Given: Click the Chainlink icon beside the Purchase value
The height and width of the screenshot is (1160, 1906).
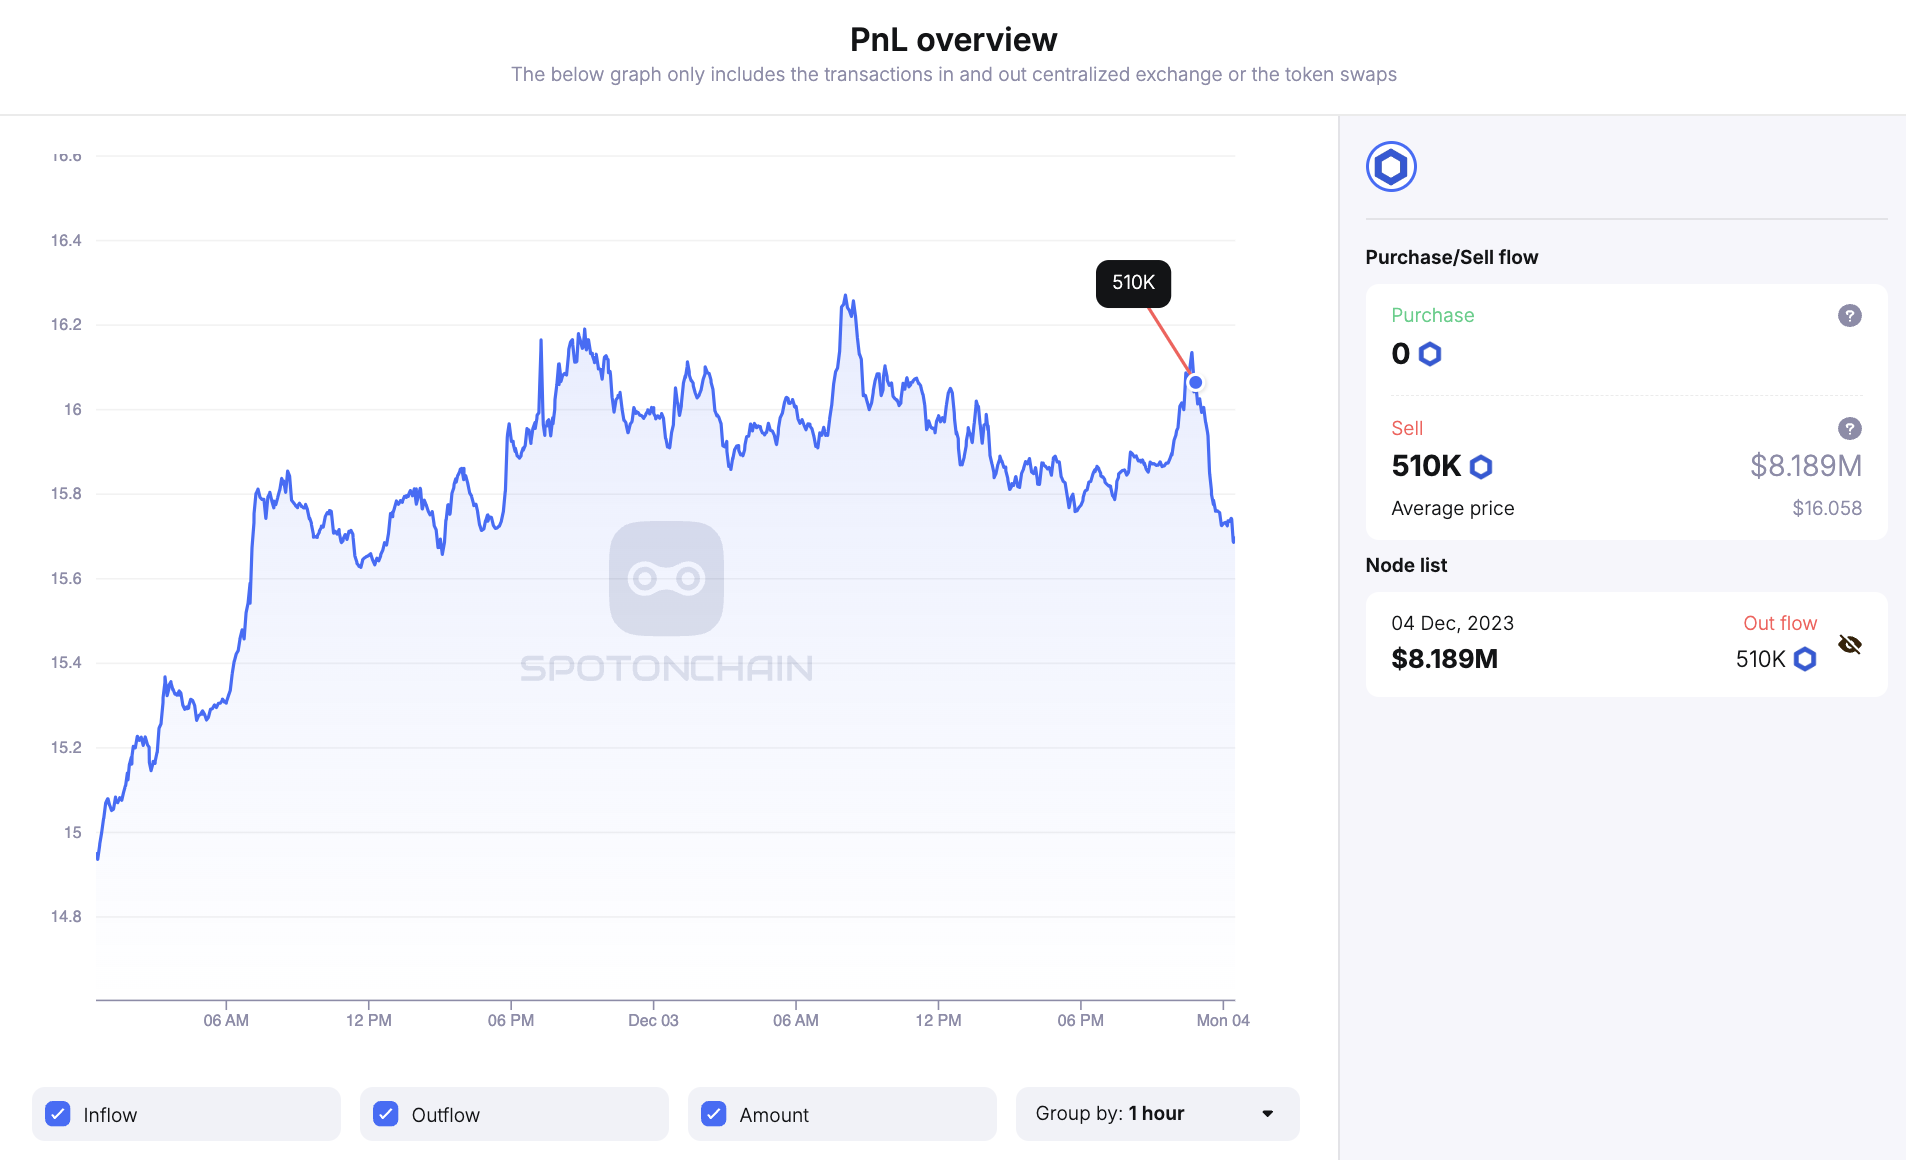Looking at the screenshot, I should 1428,354.
